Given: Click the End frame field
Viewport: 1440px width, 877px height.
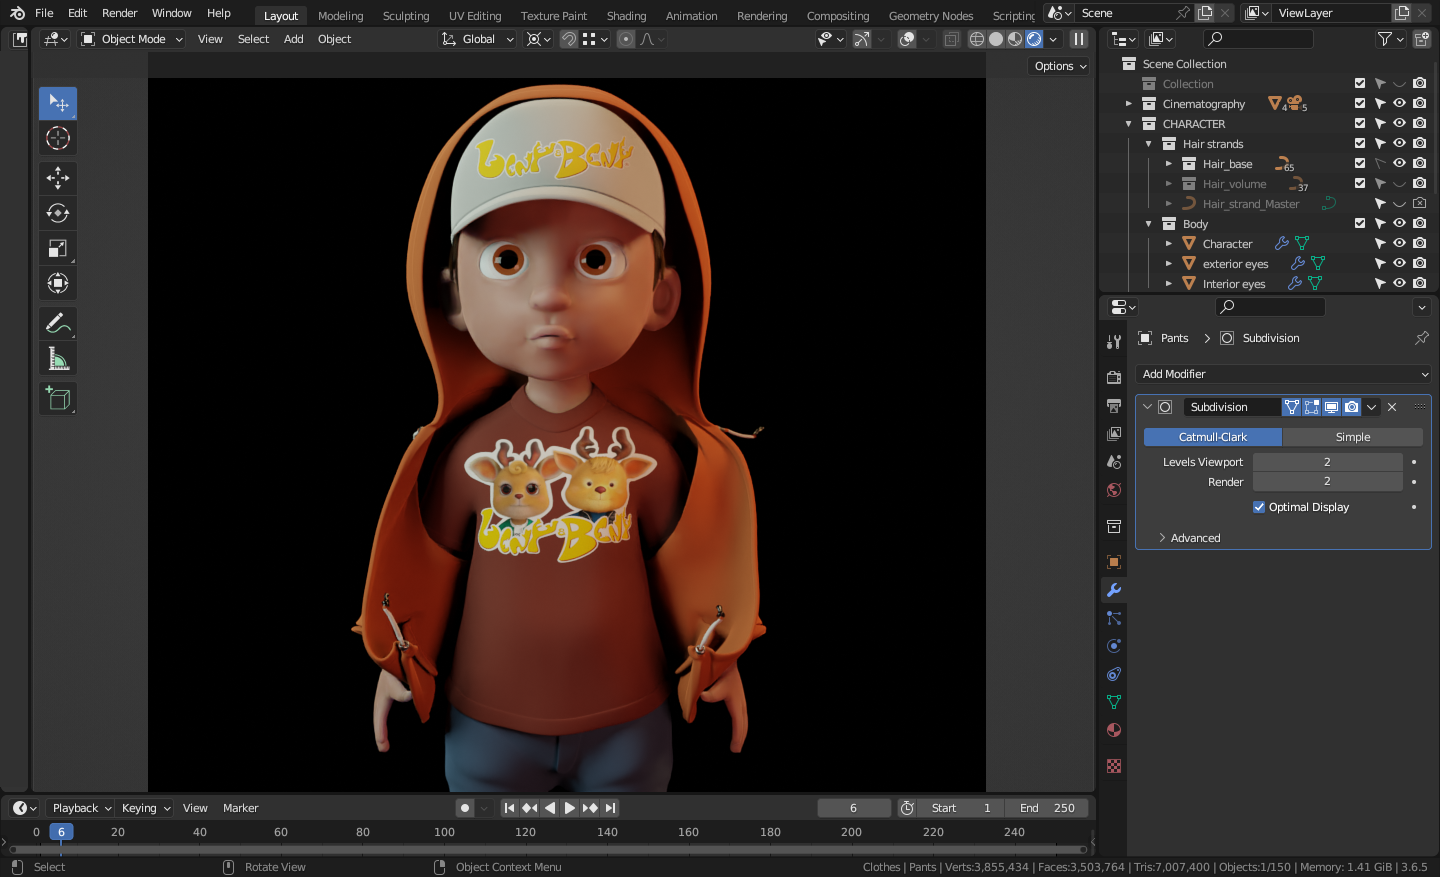Looking at the screenshot, I should point(1047,808).
